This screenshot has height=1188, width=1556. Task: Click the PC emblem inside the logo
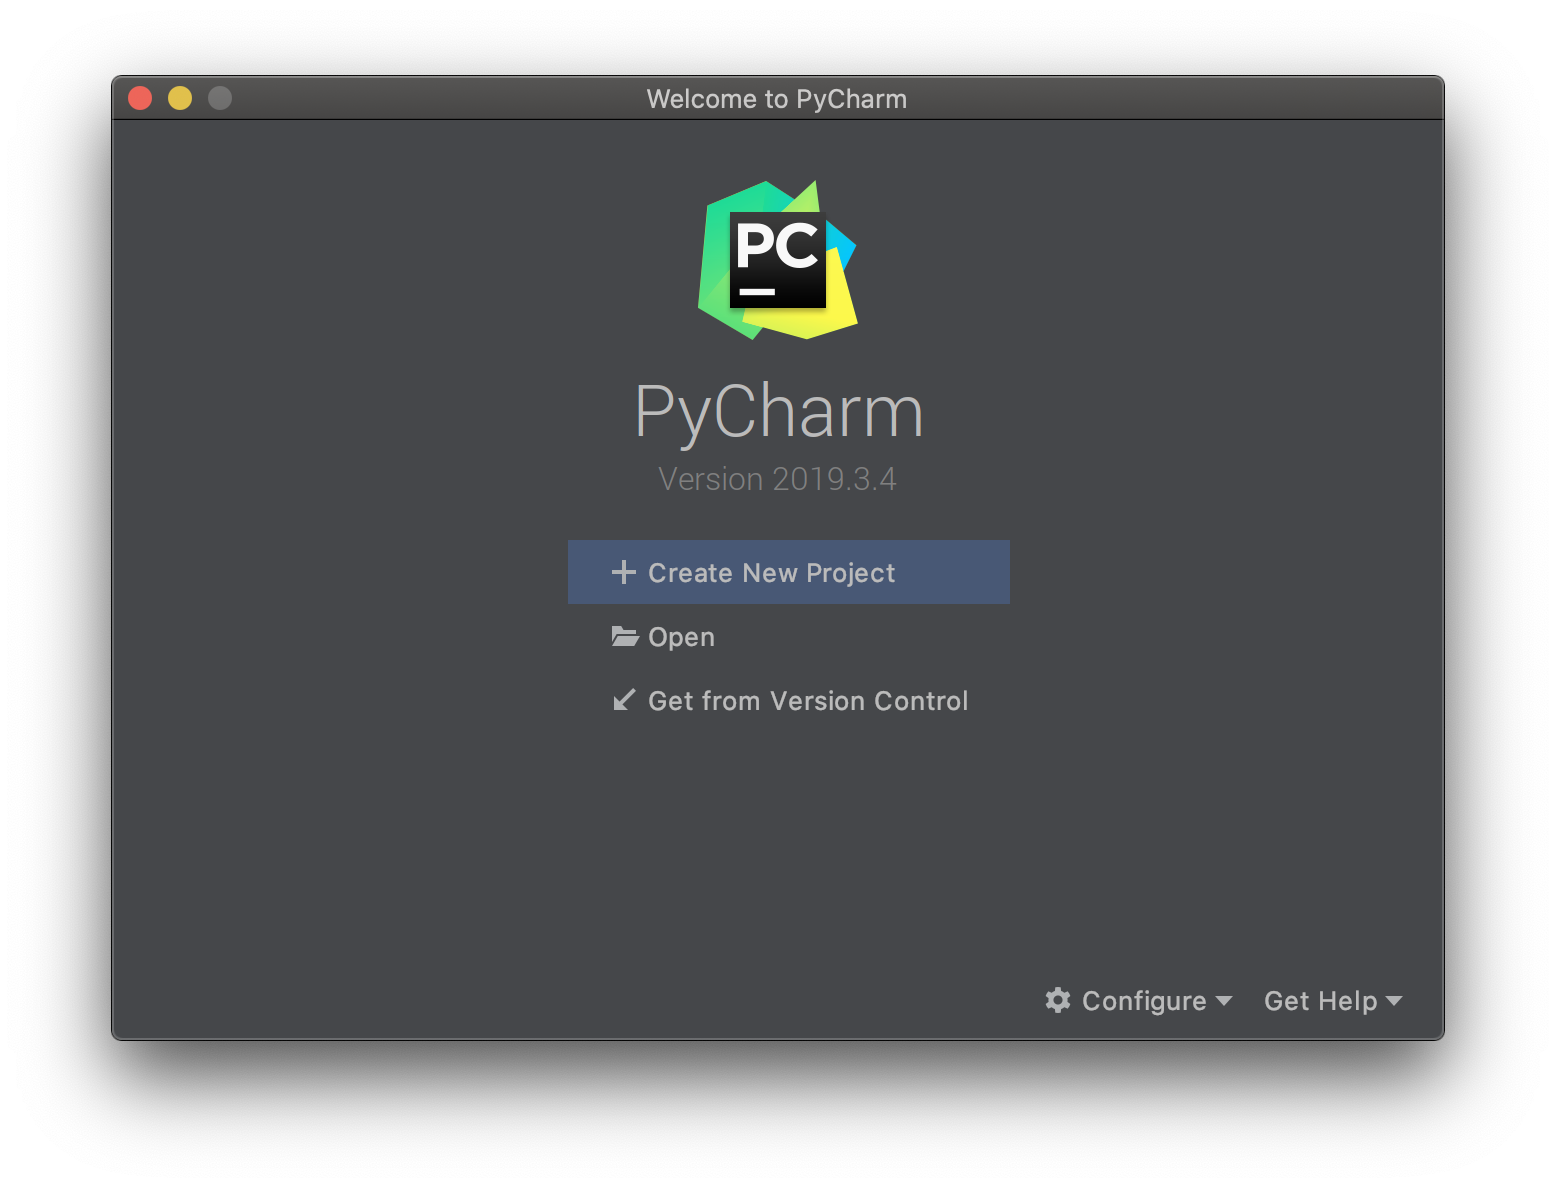click(x=778, y=258)
